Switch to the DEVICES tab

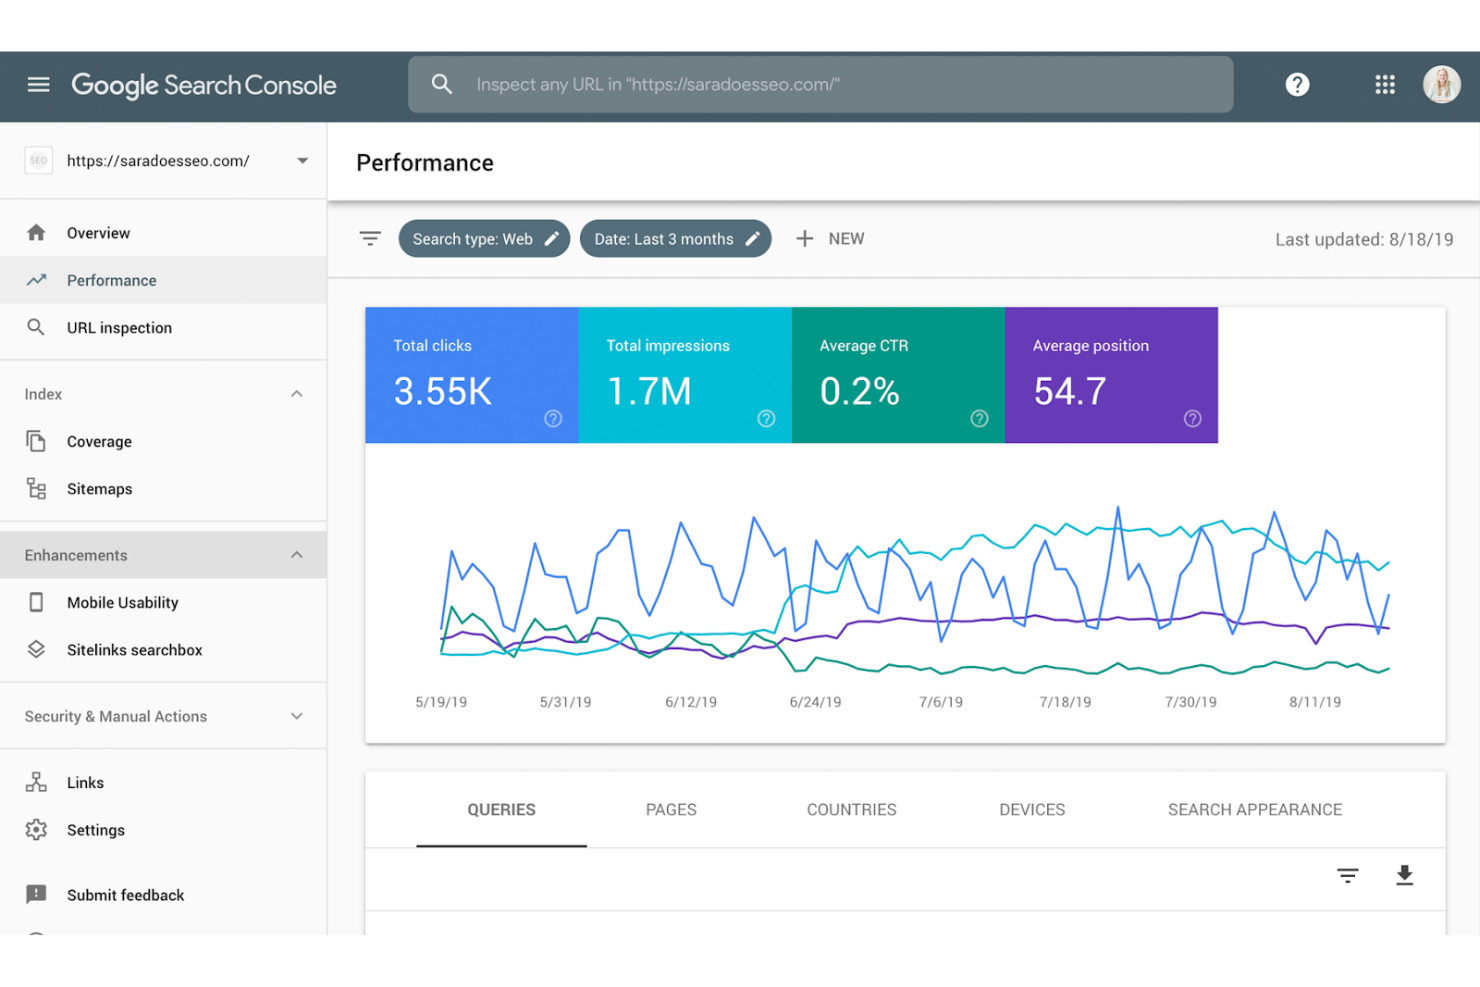click(x=1032, y=810)
